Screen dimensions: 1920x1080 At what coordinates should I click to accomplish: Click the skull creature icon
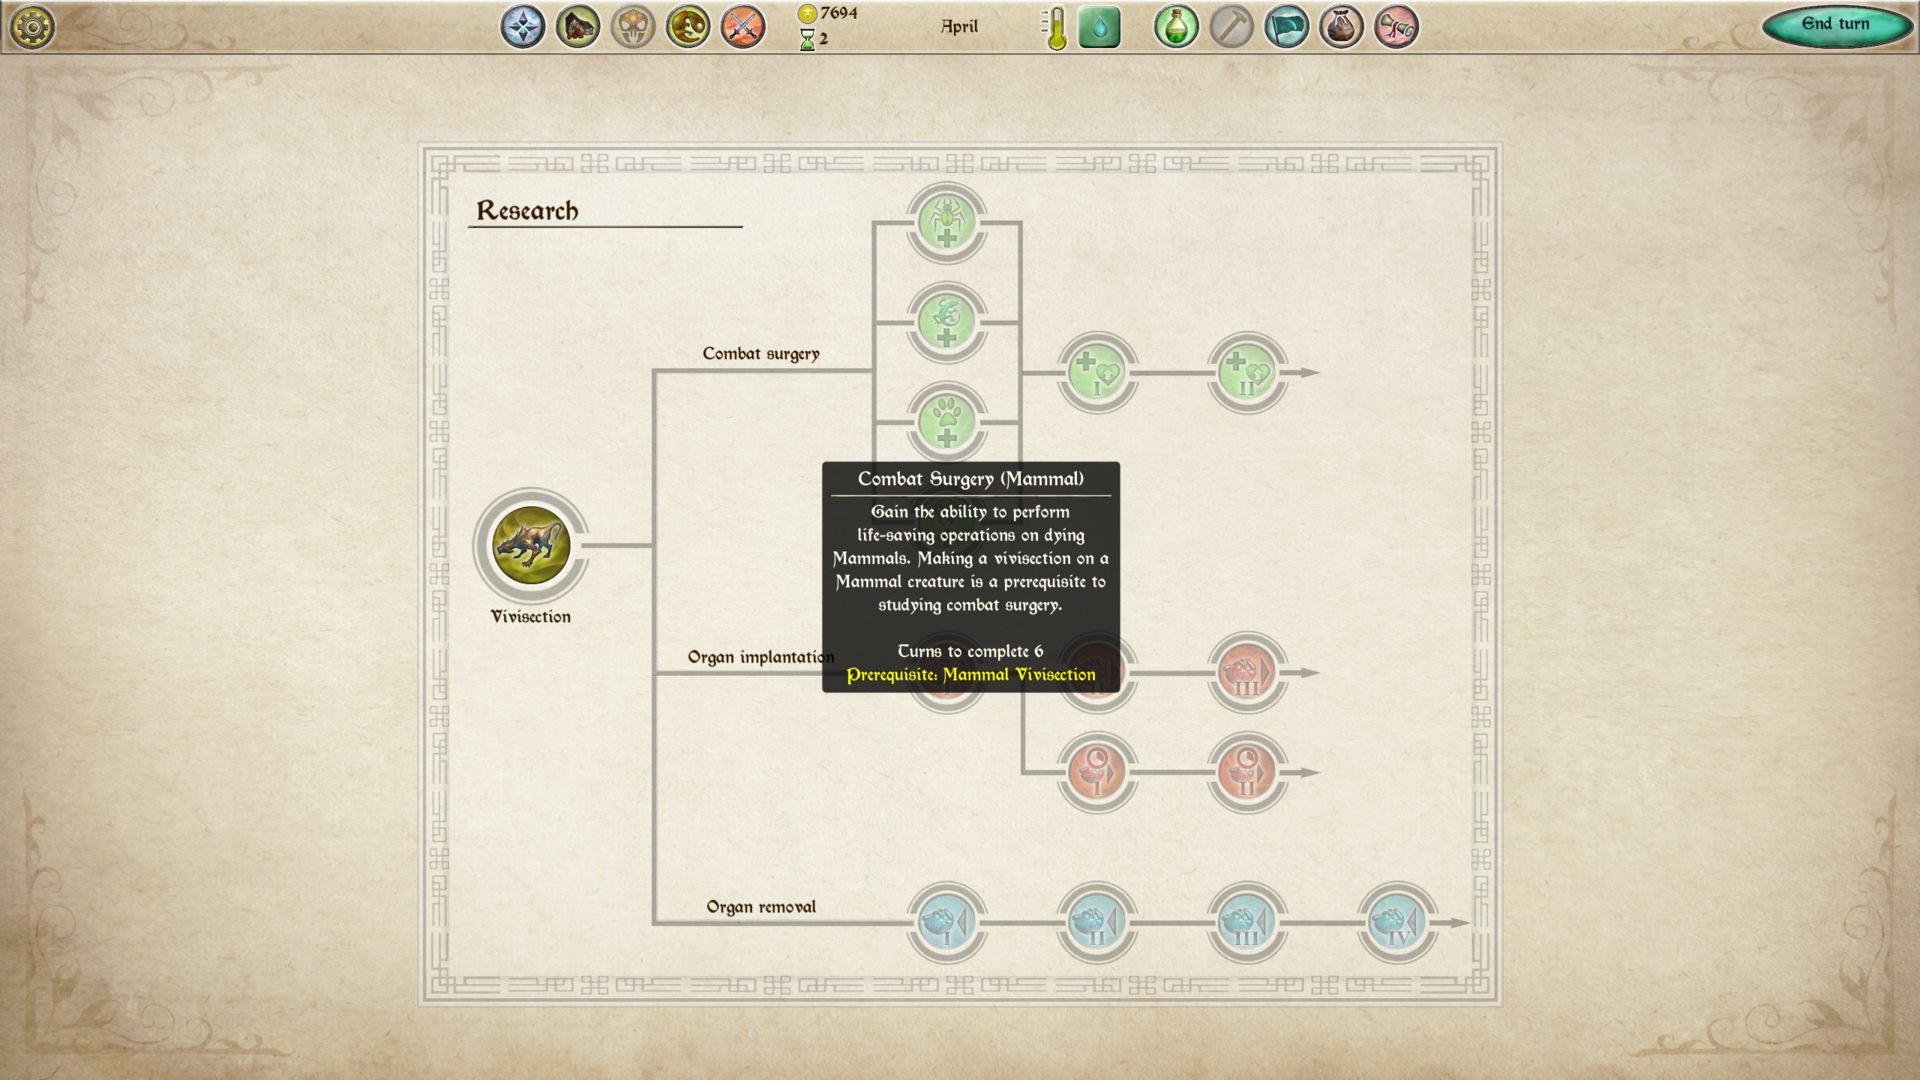tap(633, 27)
